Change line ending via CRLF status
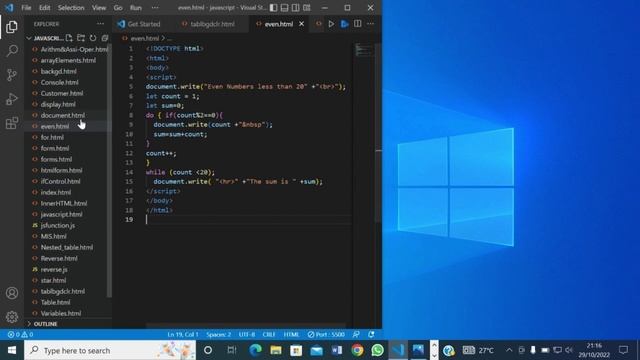640x360 pixels. (x=269, y=334)
